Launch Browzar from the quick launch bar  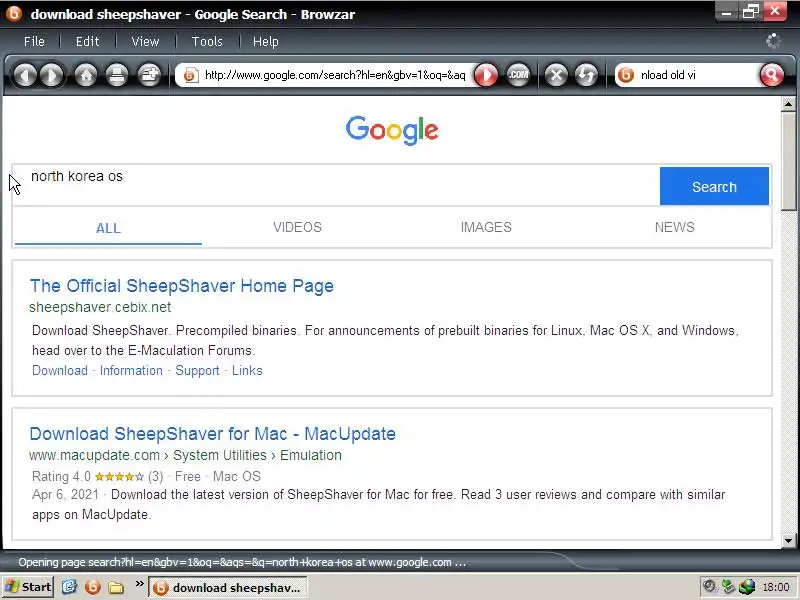93,587
